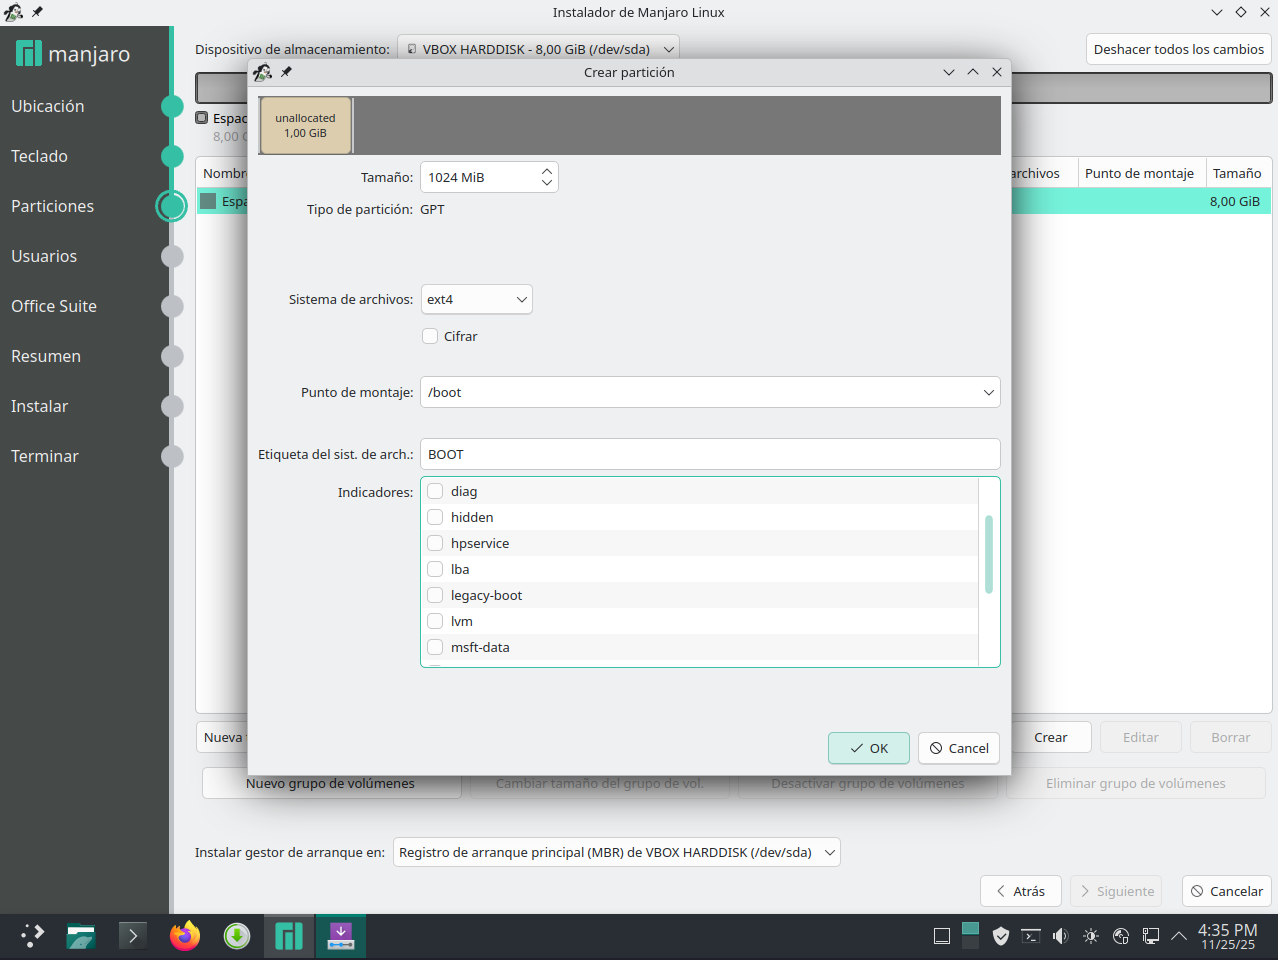Viewport: 1278px width, 960px height.
Task: Open the brightness tray icon
Action: click(x=1091, y=936)
